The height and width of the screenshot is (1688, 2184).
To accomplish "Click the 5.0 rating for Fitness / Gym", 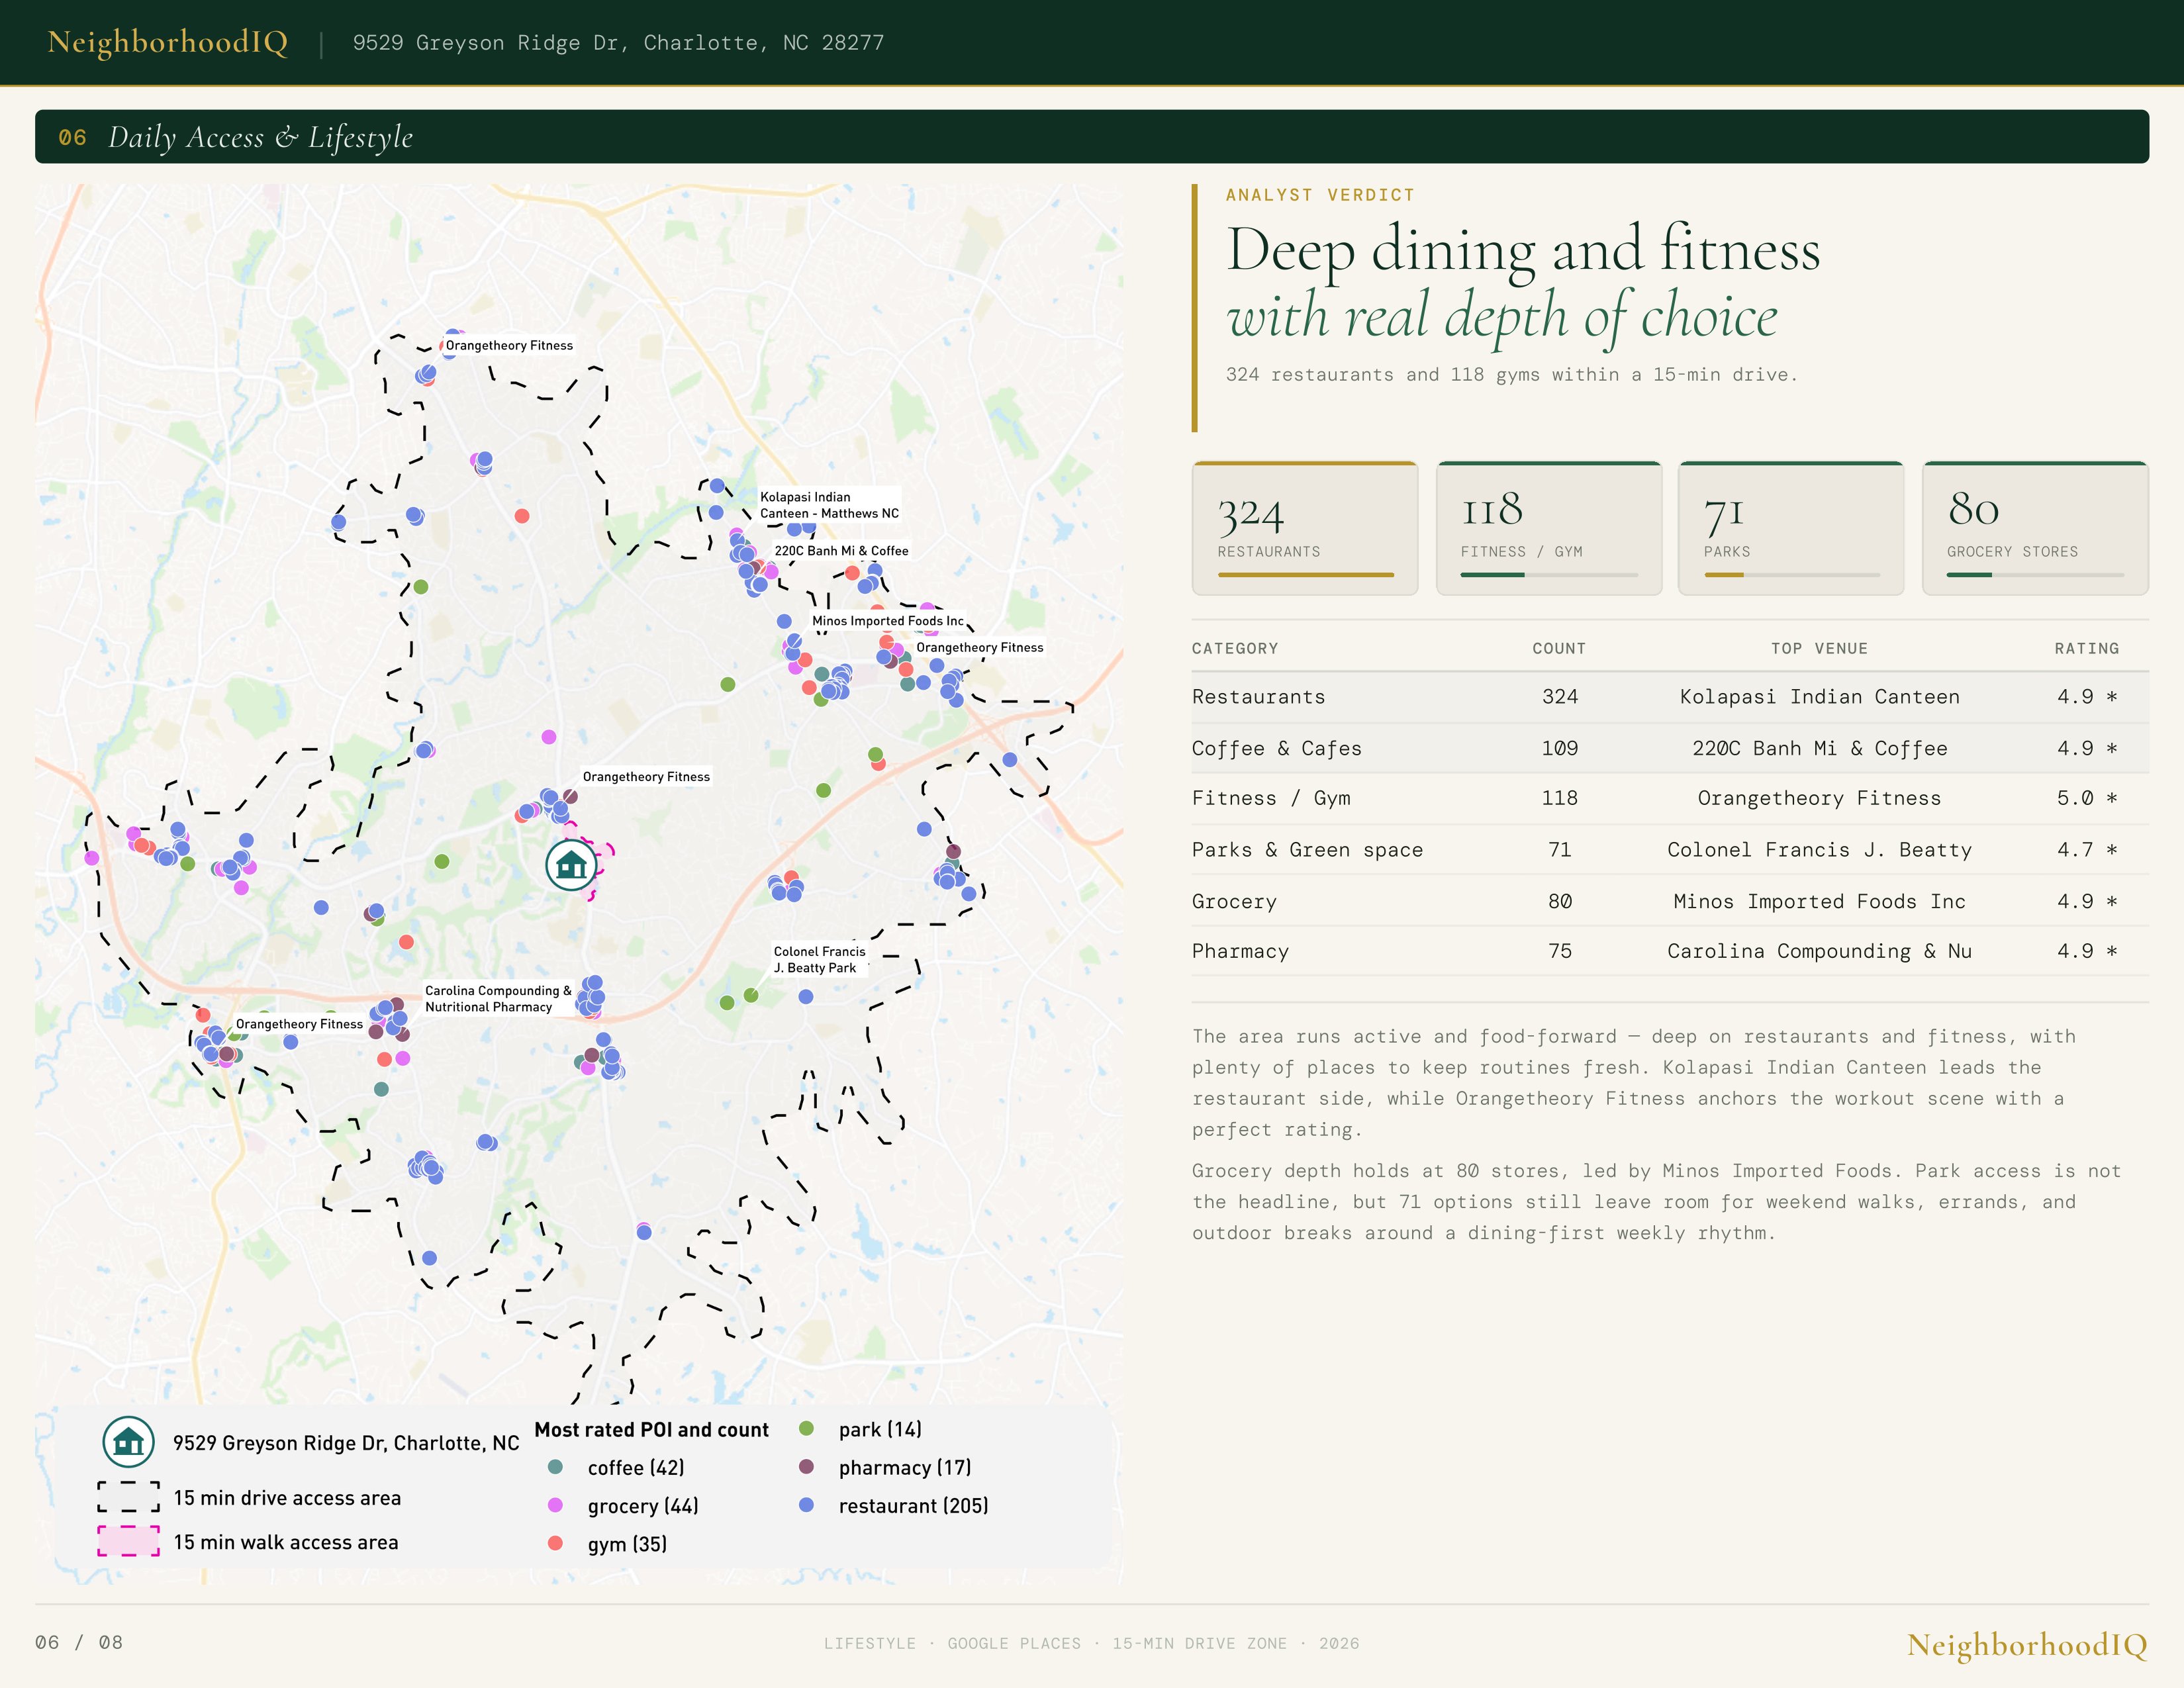I will coord(2087,798).
